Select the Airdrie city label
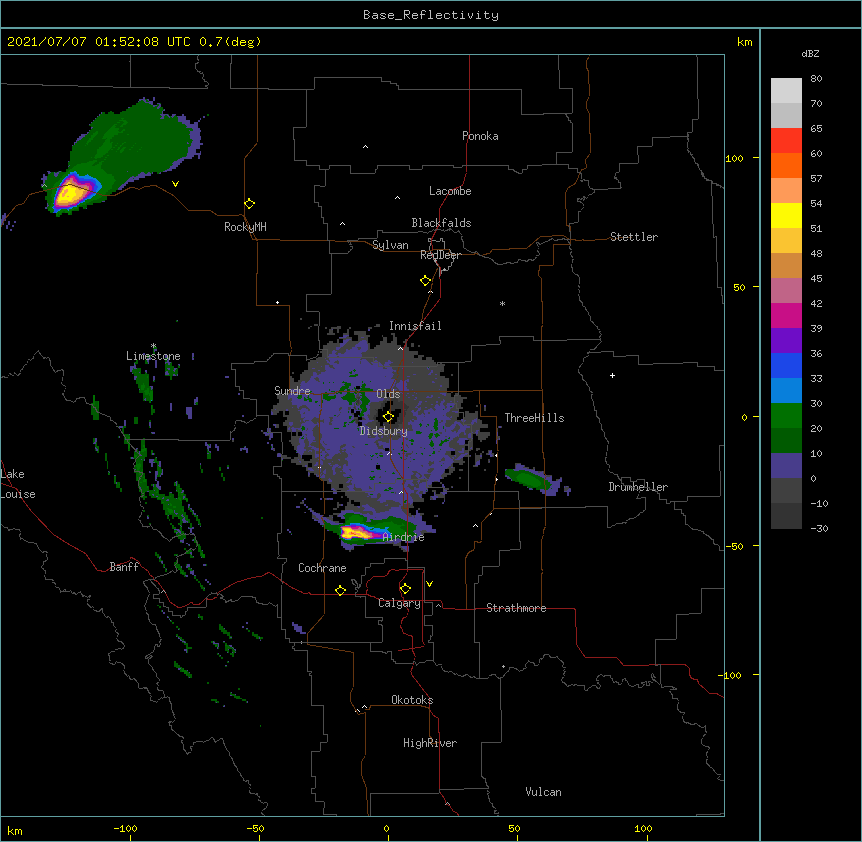862x842 pixels. coord(404,537)
